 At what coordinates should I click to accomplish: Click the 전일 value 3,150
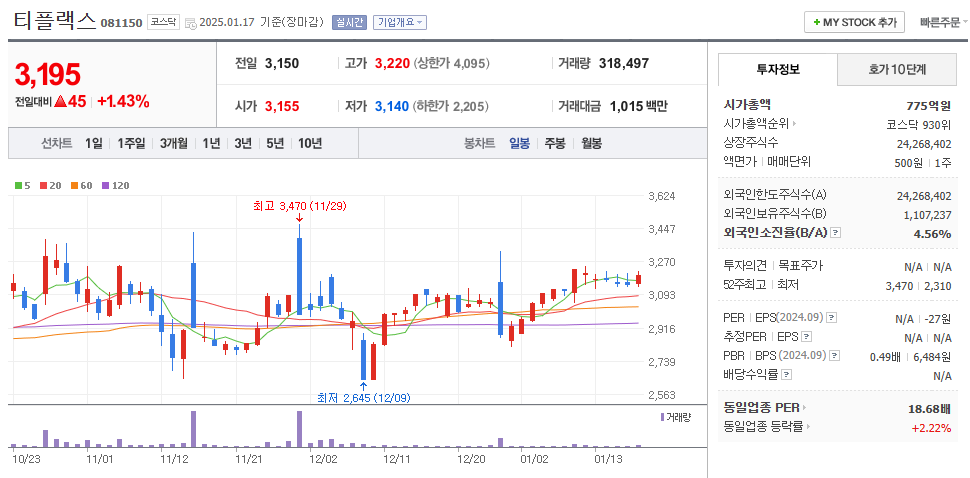(282, 63)
